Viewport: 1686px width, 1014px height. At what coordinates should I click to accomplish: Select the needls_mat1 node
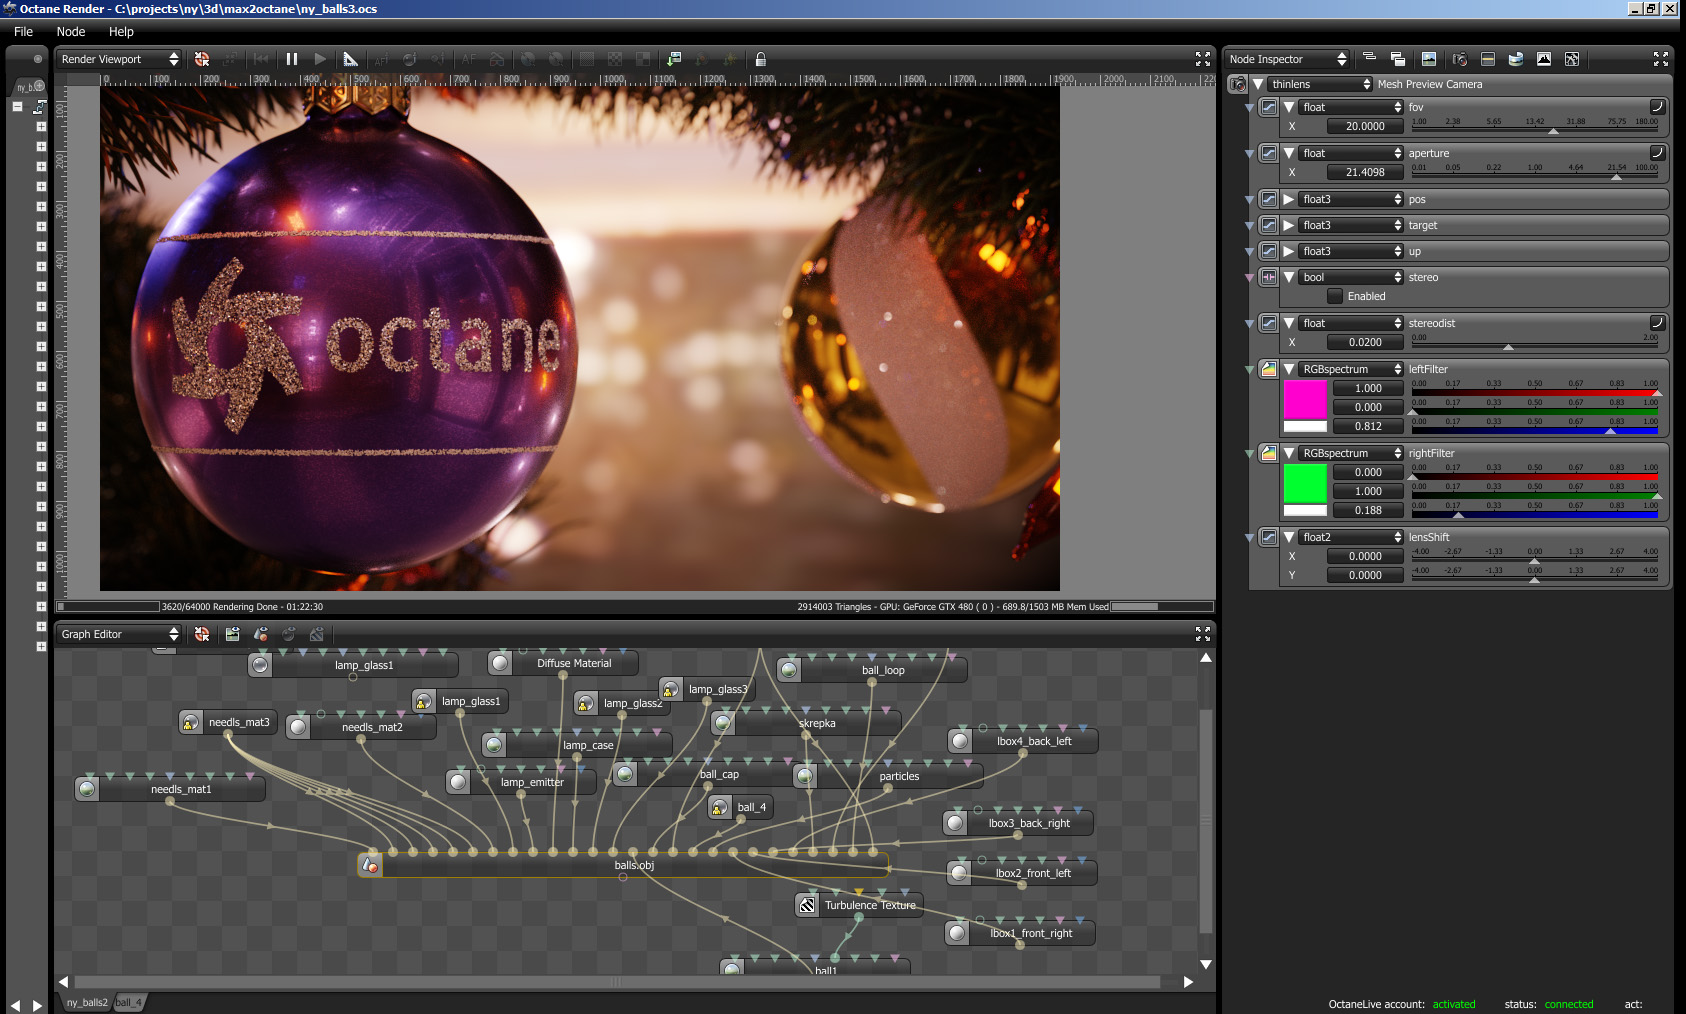point(170,789)
